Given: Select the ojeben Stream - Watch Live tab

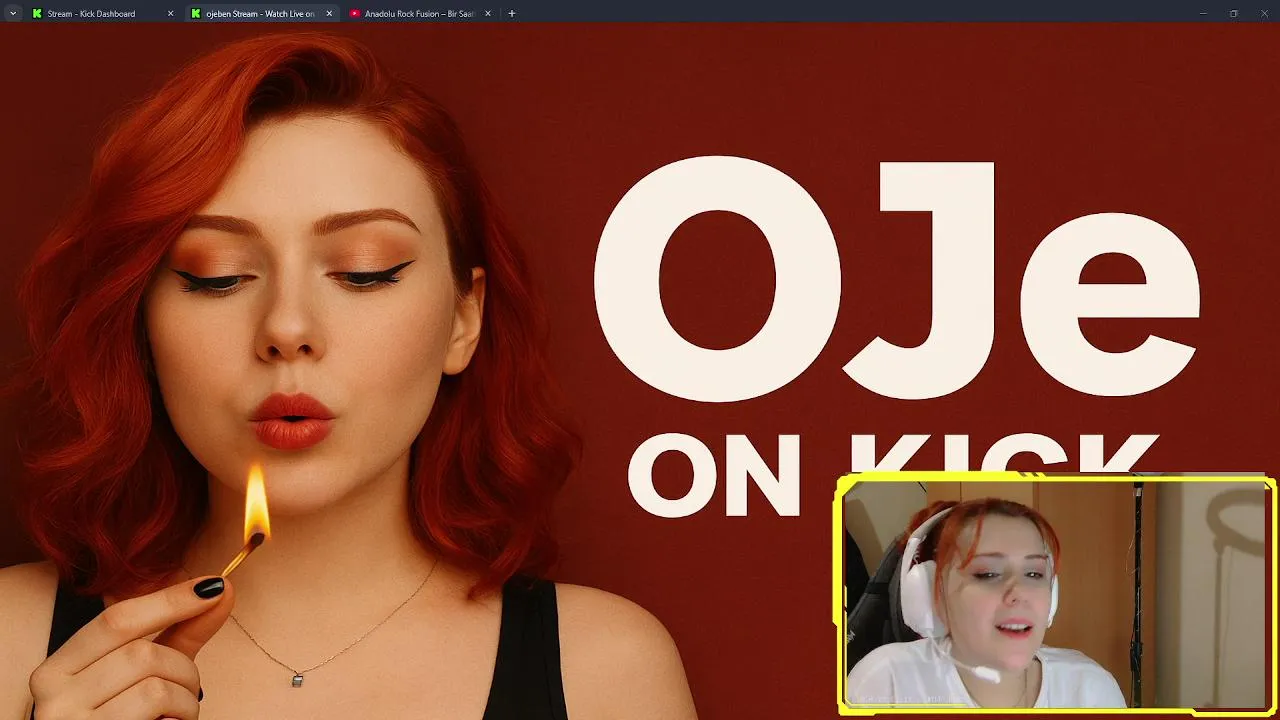Looking at the screenshot, I should [261, 14].
